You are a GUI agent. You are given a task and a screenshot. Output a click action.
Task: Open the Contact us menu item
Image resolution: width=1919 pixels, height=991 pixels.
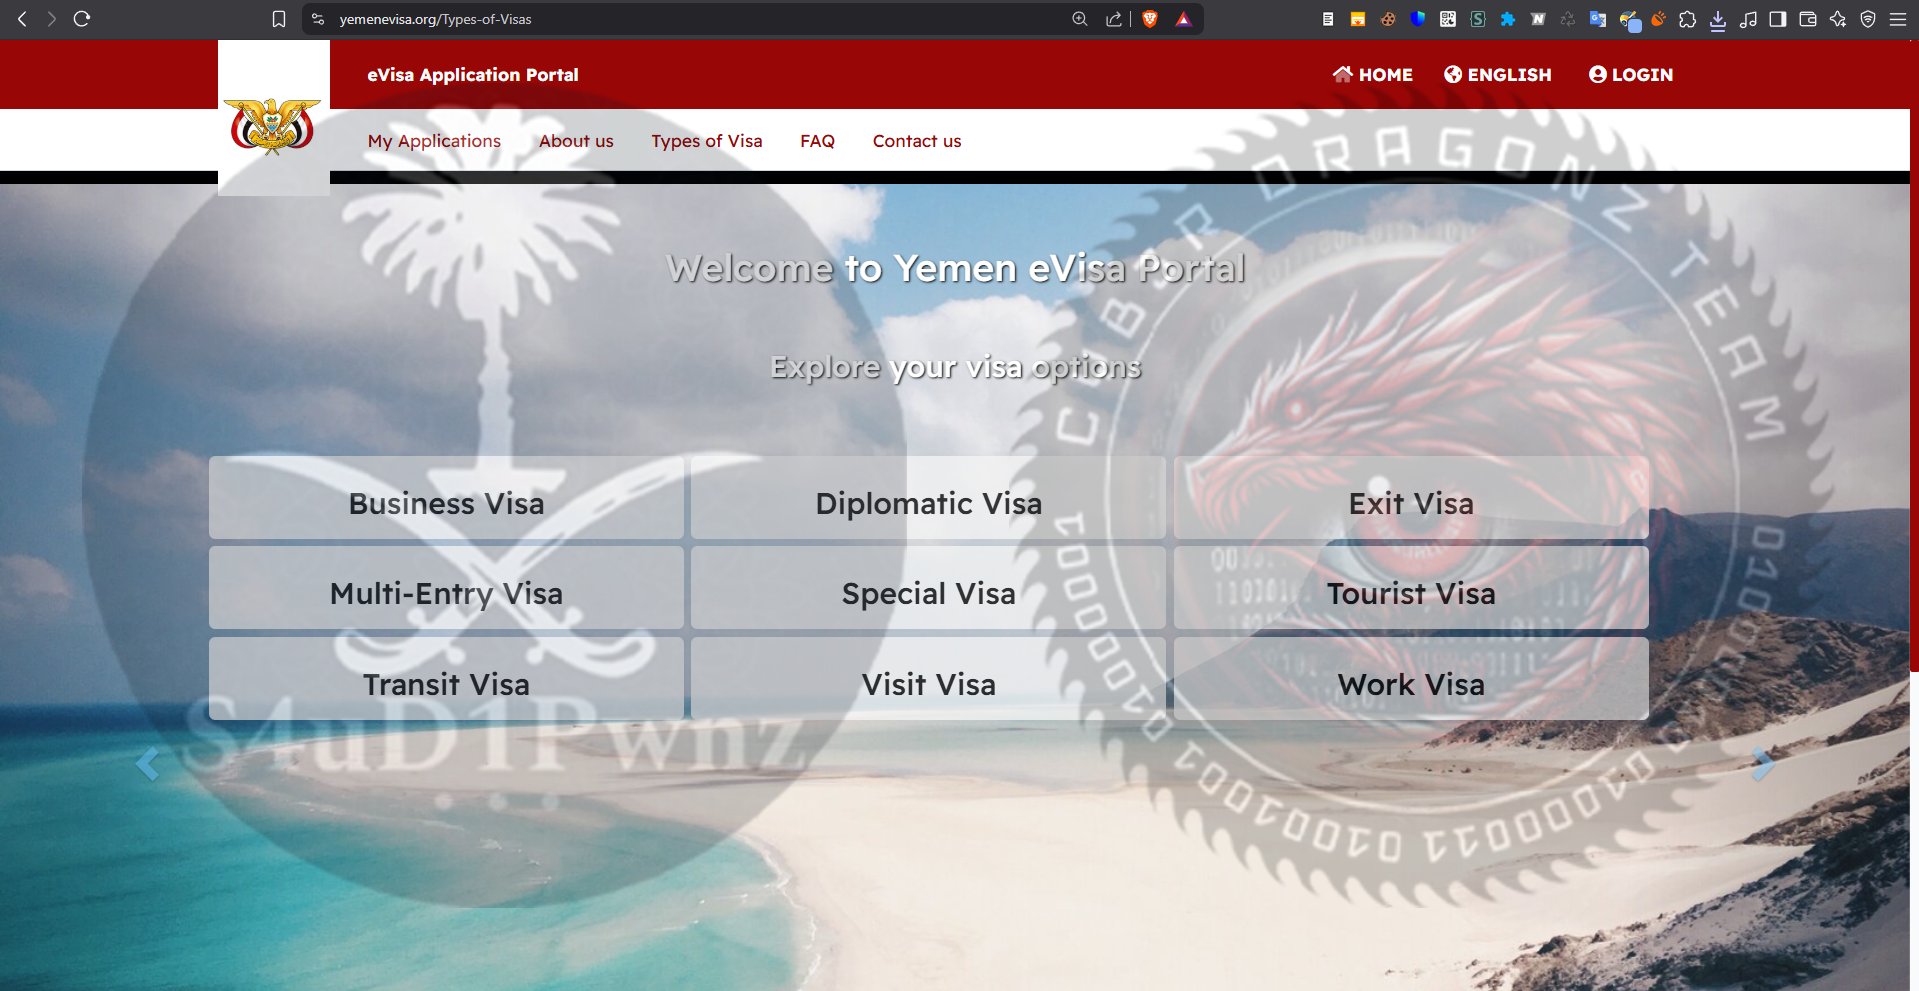coord(917,141)
